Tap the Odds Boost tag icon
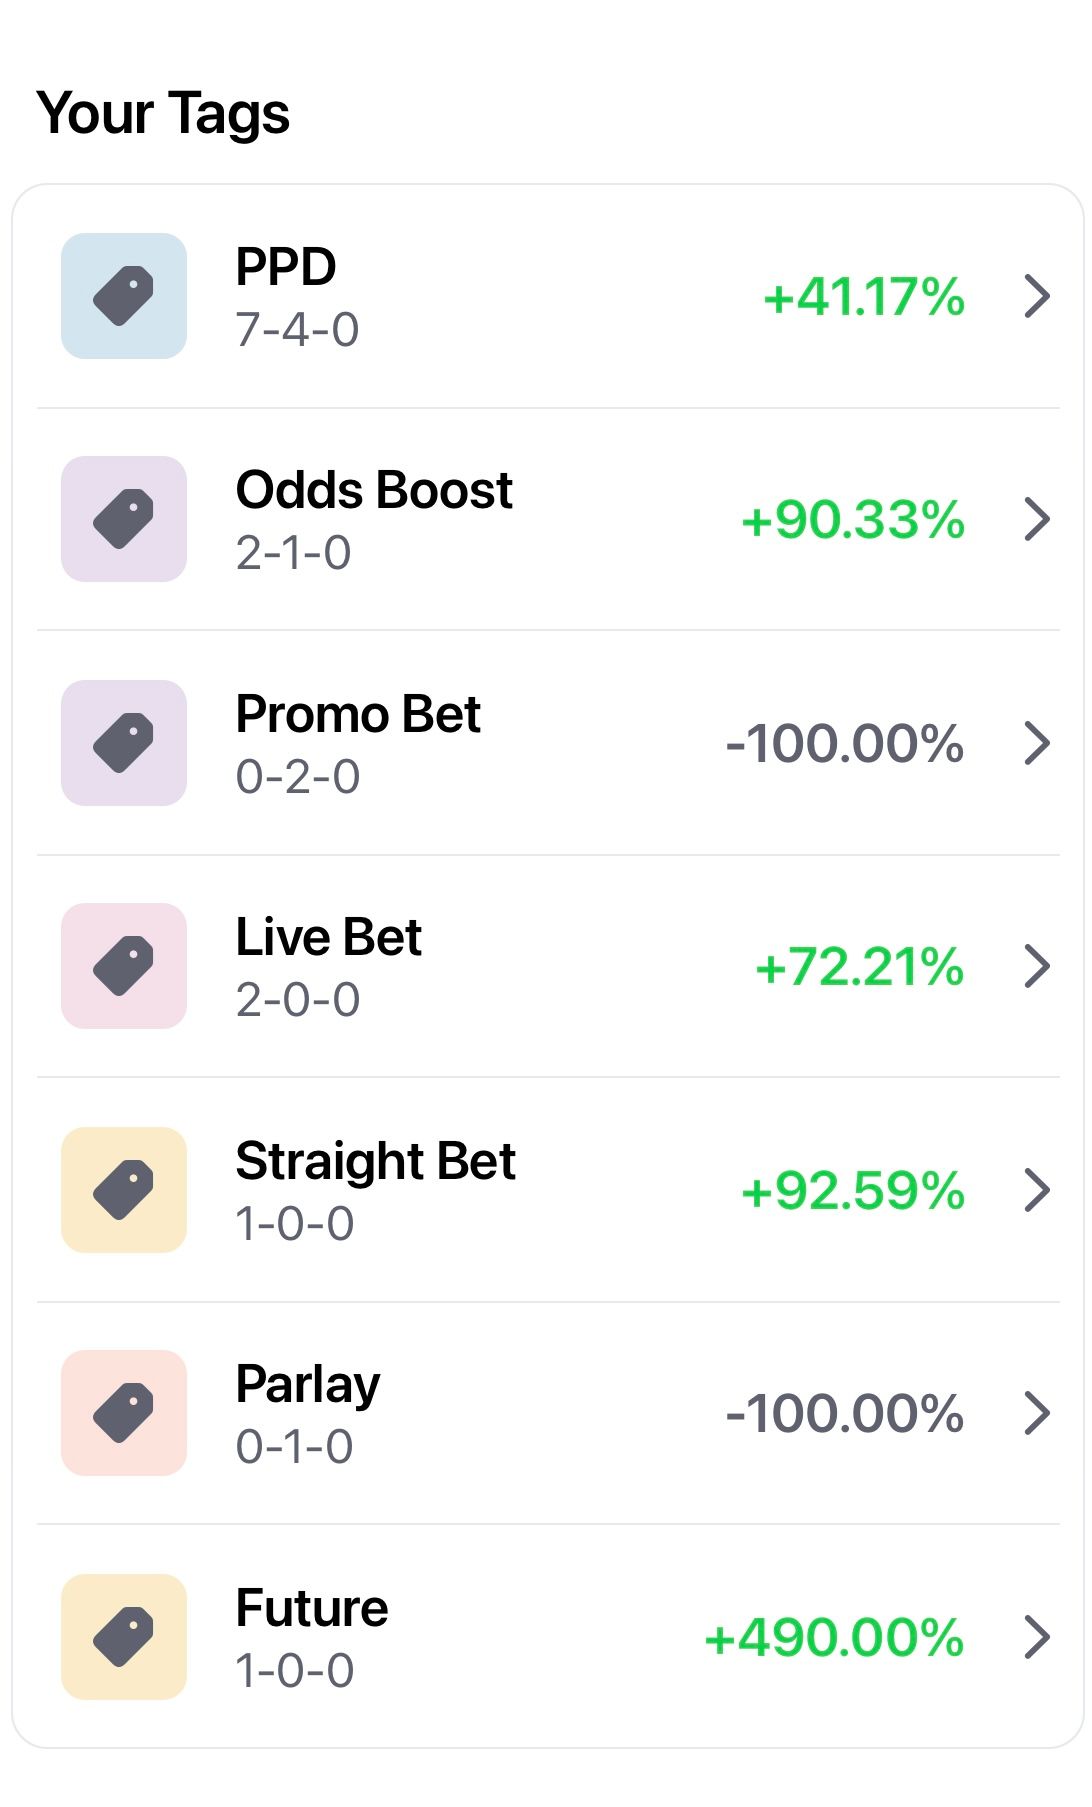This screenshot has height=1807, width=1092. (124, 519)
